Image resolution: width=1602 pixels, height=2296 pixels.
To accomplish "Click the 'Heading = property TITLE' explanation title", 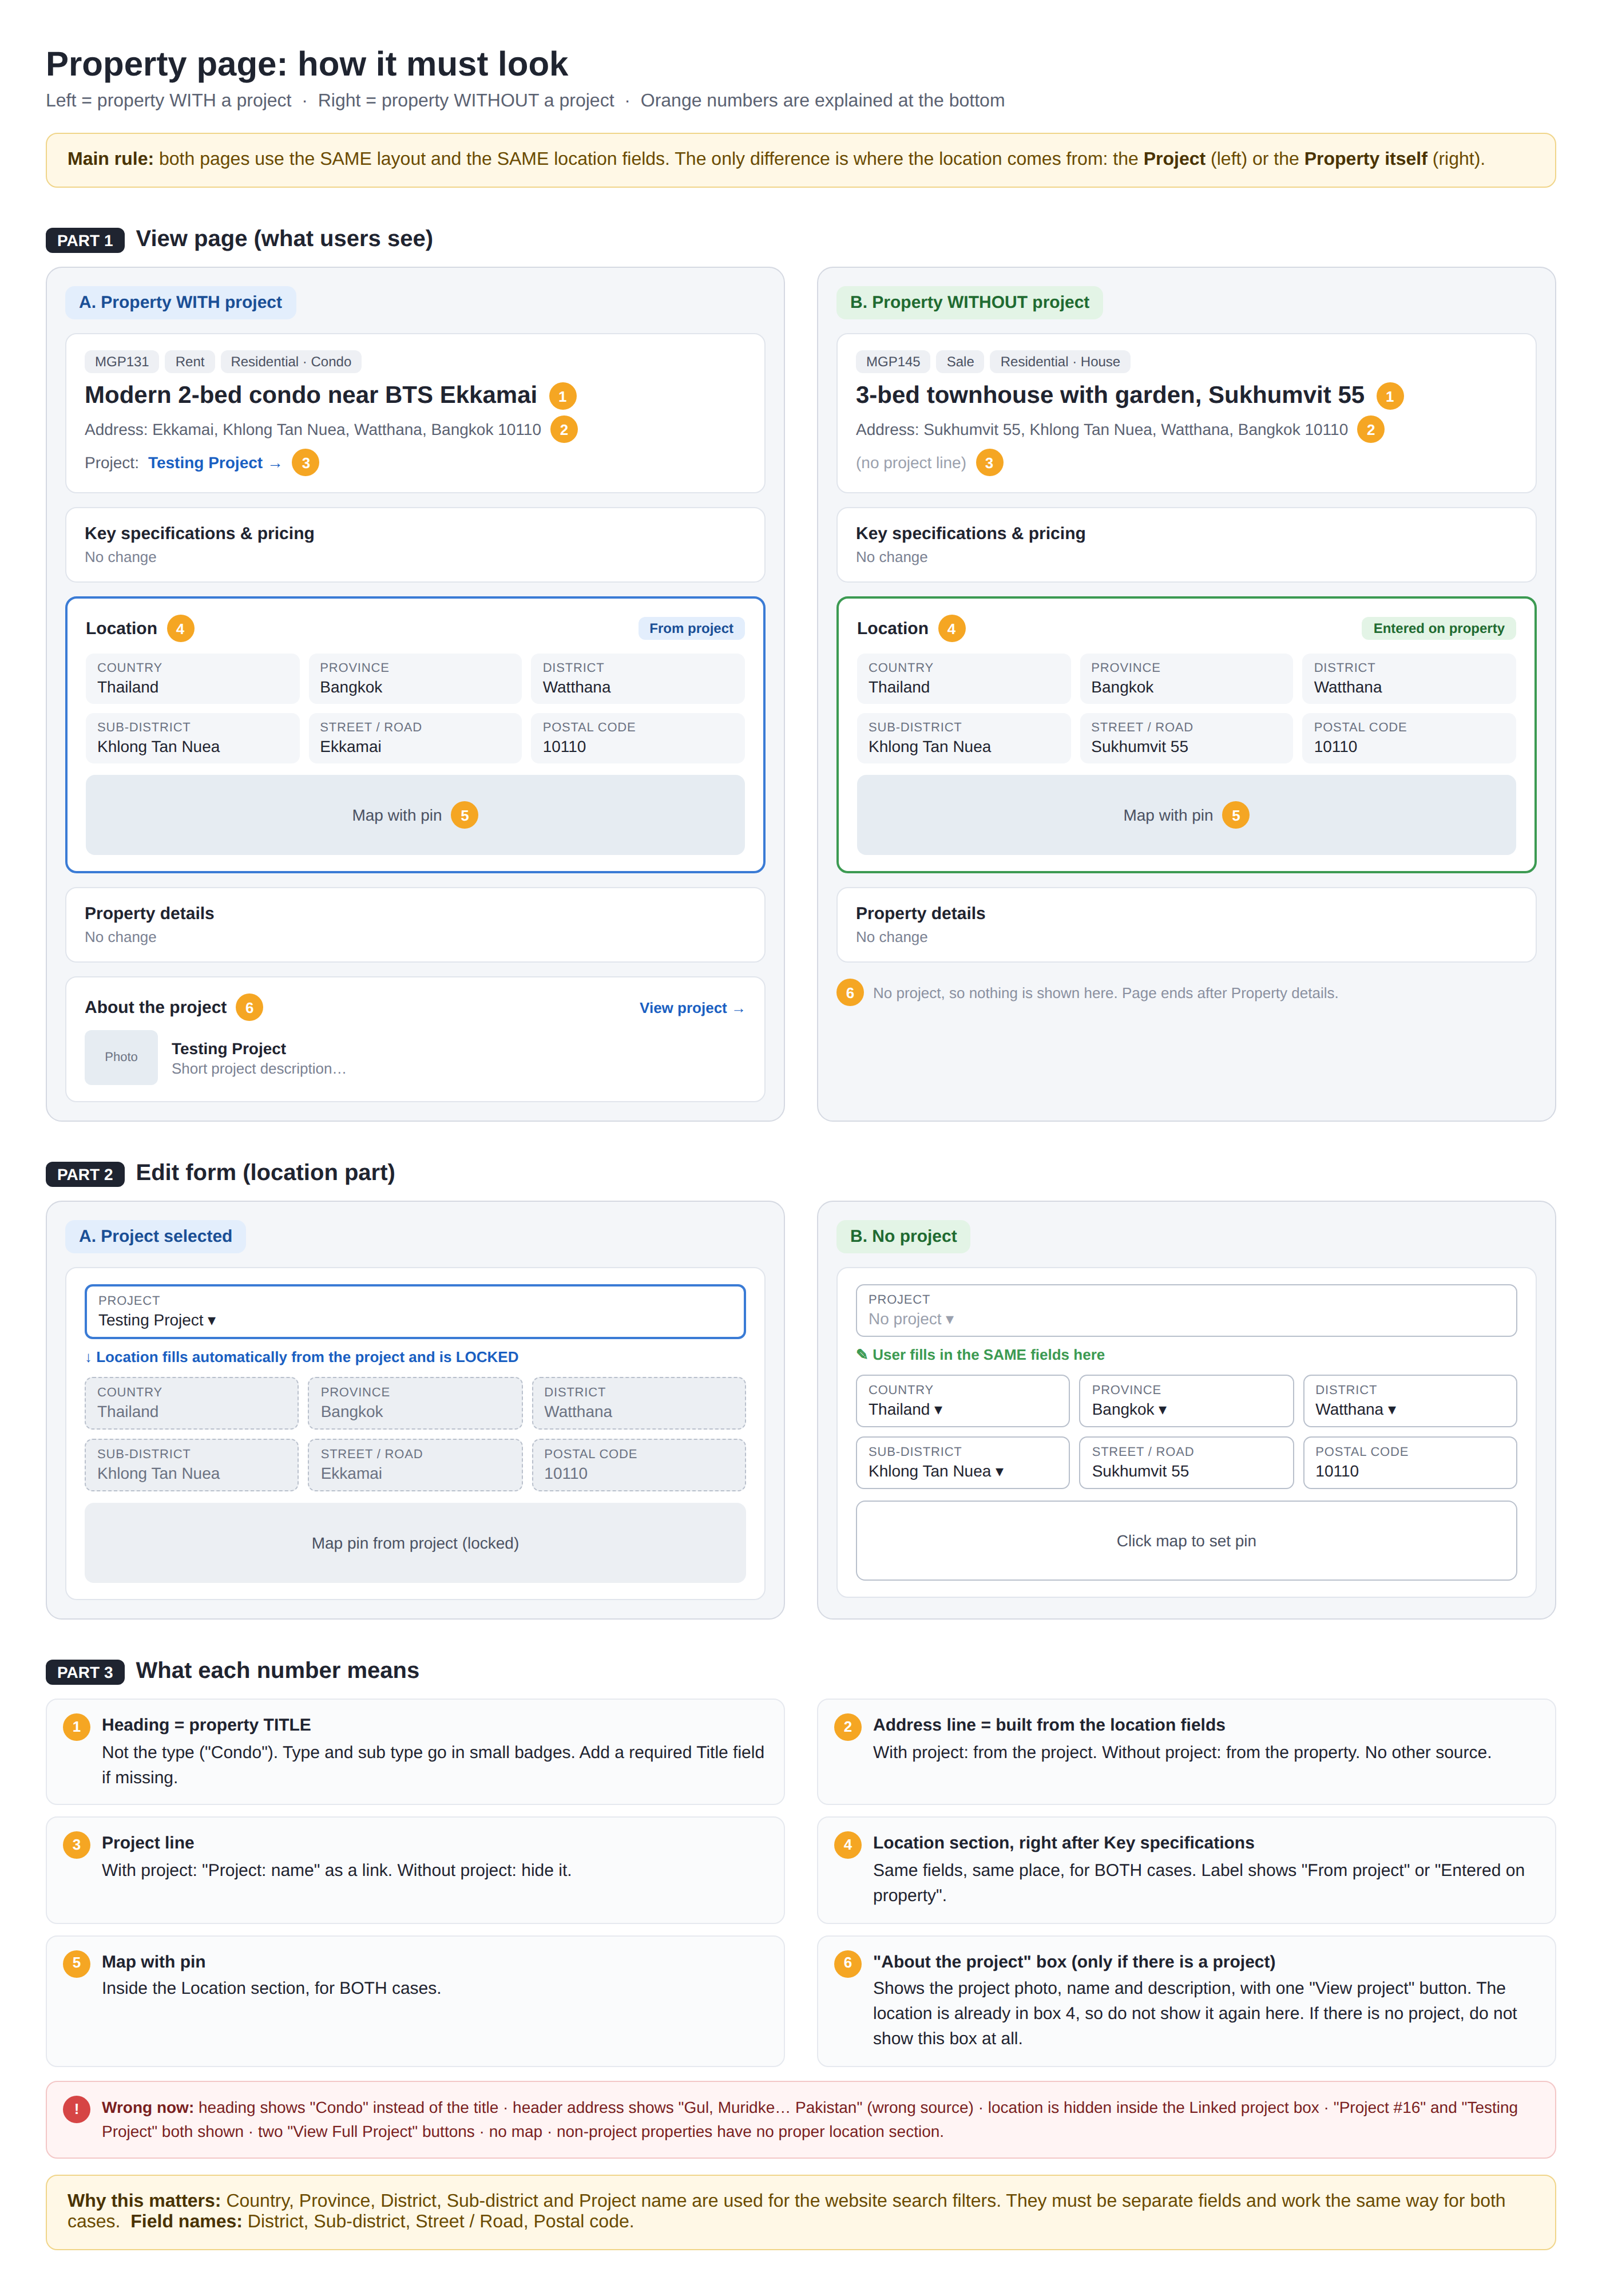I will tap(206, 1725).
